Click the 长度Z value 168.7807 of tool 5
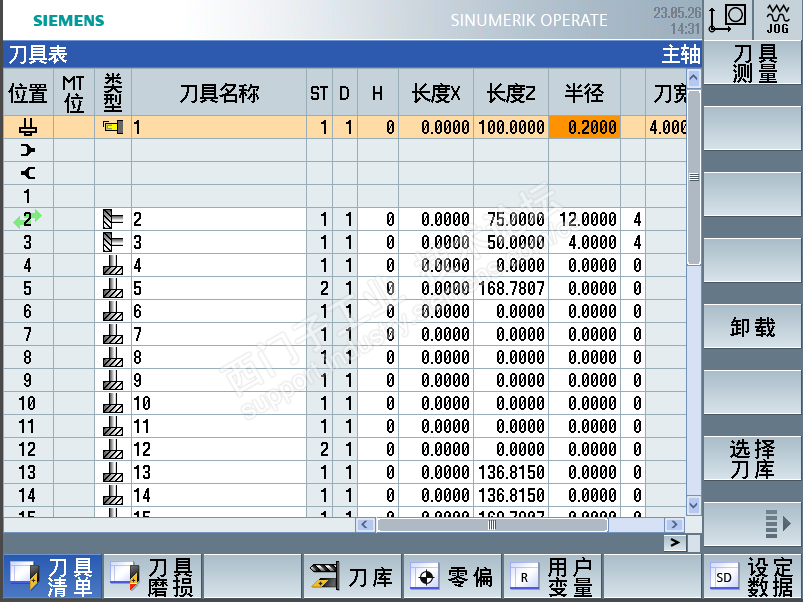 tap(511, 288)
